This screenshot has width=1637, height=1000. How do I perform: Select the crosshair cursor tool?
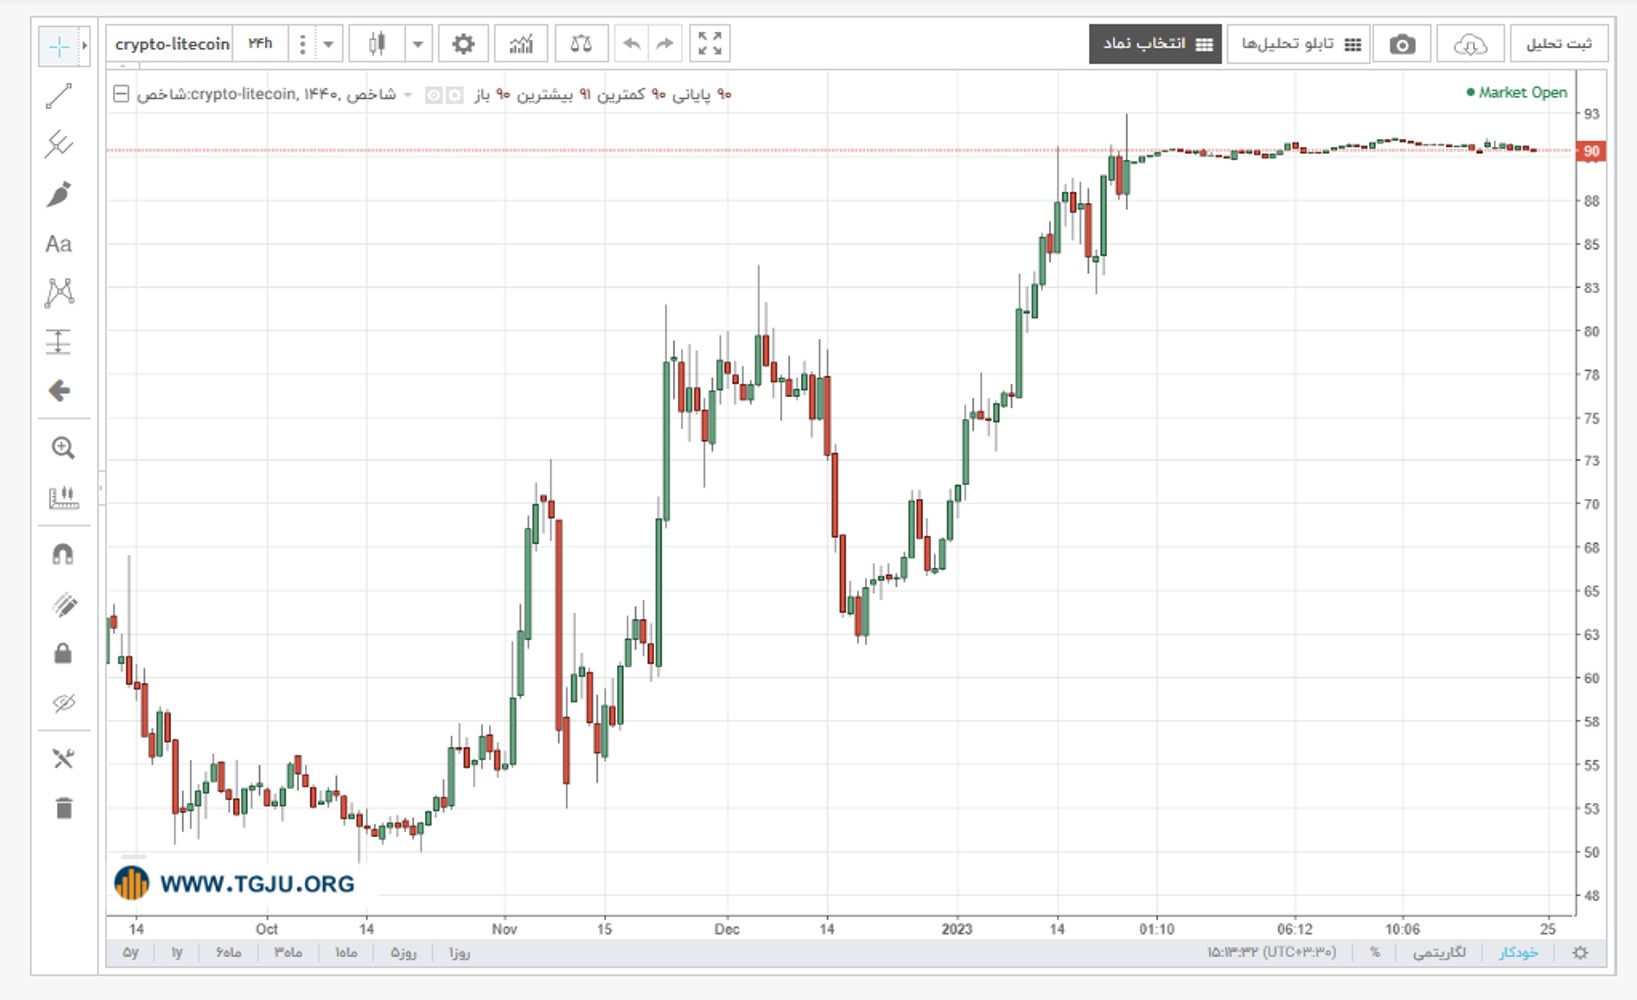pyautogui.click(x=59, y=46)
